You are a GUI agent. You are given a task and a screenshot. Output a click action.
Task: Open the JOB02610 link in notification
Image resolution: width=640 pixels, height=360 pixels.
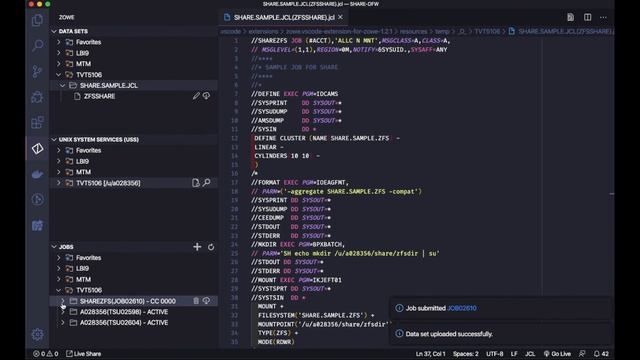click(462, 308)
